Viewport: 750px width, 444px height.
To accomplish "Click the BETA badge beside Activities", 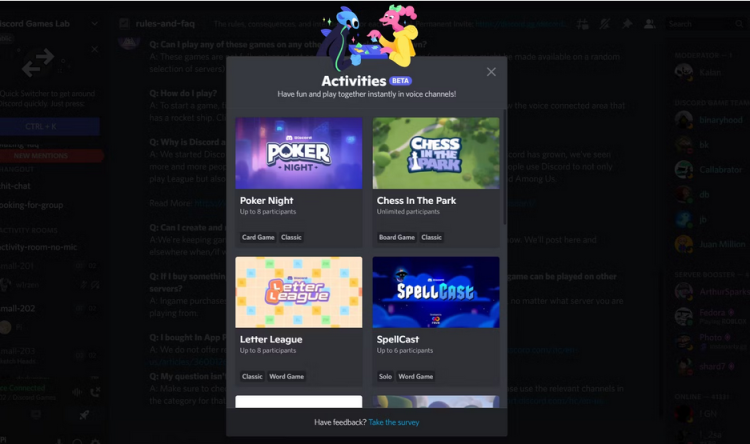I will tap(400, 81).
